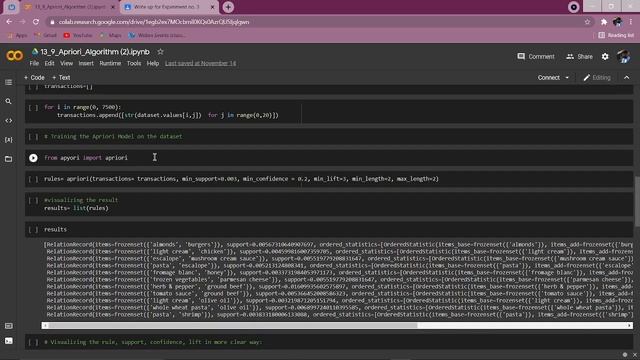Open Find and replace in sidebar
The width and height of the screenshot is (640, 360).
8,101
